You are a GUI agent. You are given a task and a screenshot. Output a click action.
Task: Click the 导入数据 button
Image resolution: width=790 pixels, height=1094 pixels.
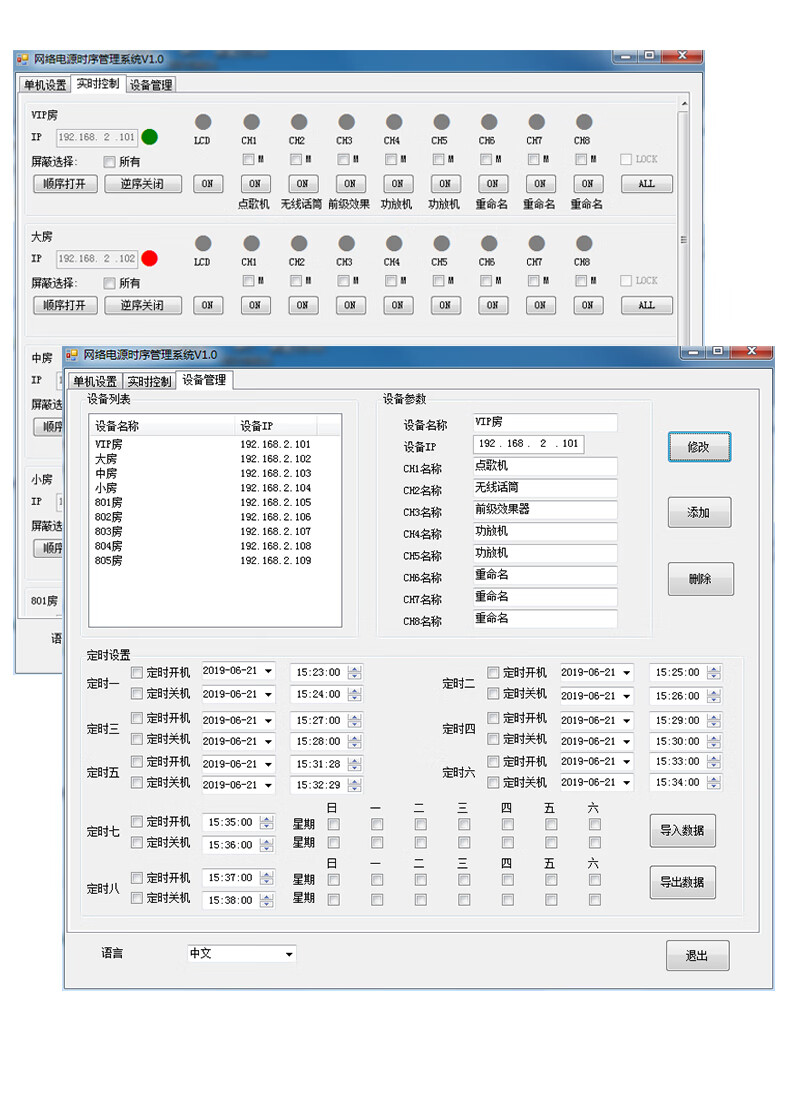tap(682, 830)
